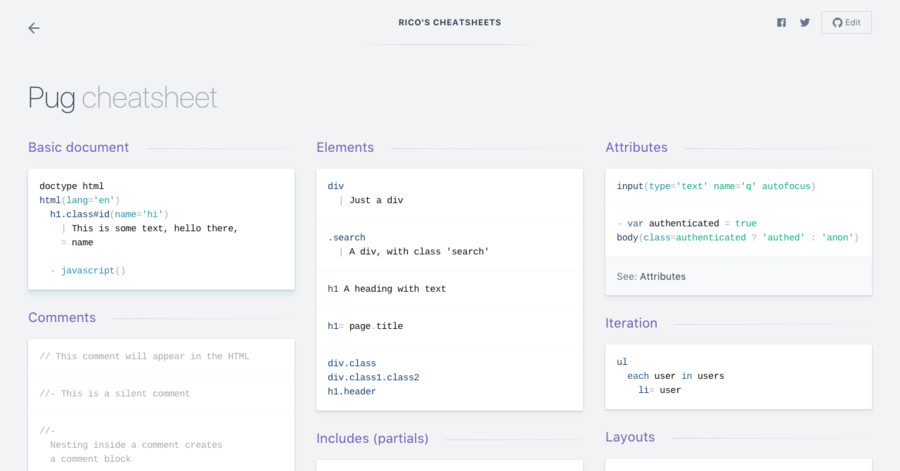Open the Iteration section heading
This screenshot has width=900, height=471.
point(631,323)
